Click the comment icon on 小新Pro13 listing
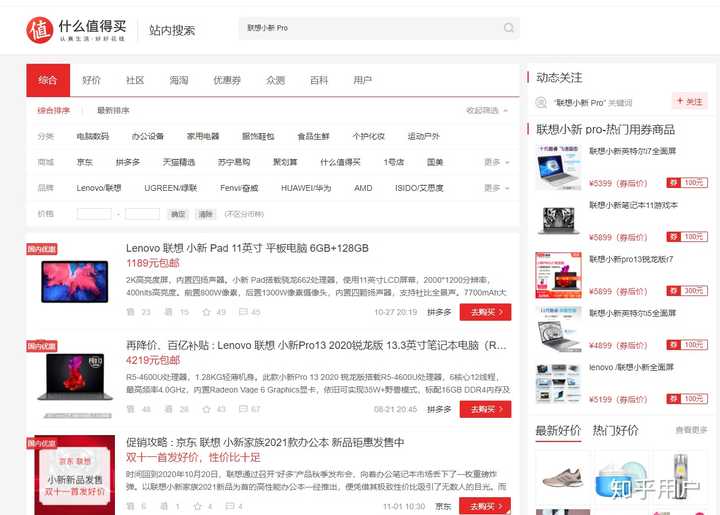 coord(243,409)
